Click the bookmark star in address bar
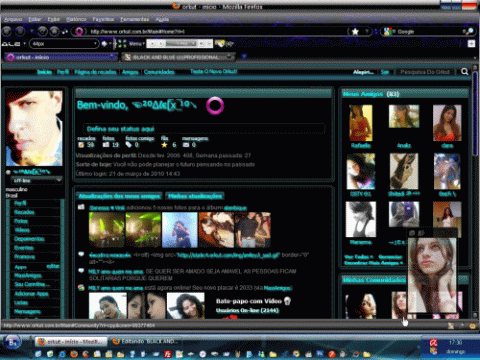The height and width of the screenshot is (360, 480). point(355,32)
